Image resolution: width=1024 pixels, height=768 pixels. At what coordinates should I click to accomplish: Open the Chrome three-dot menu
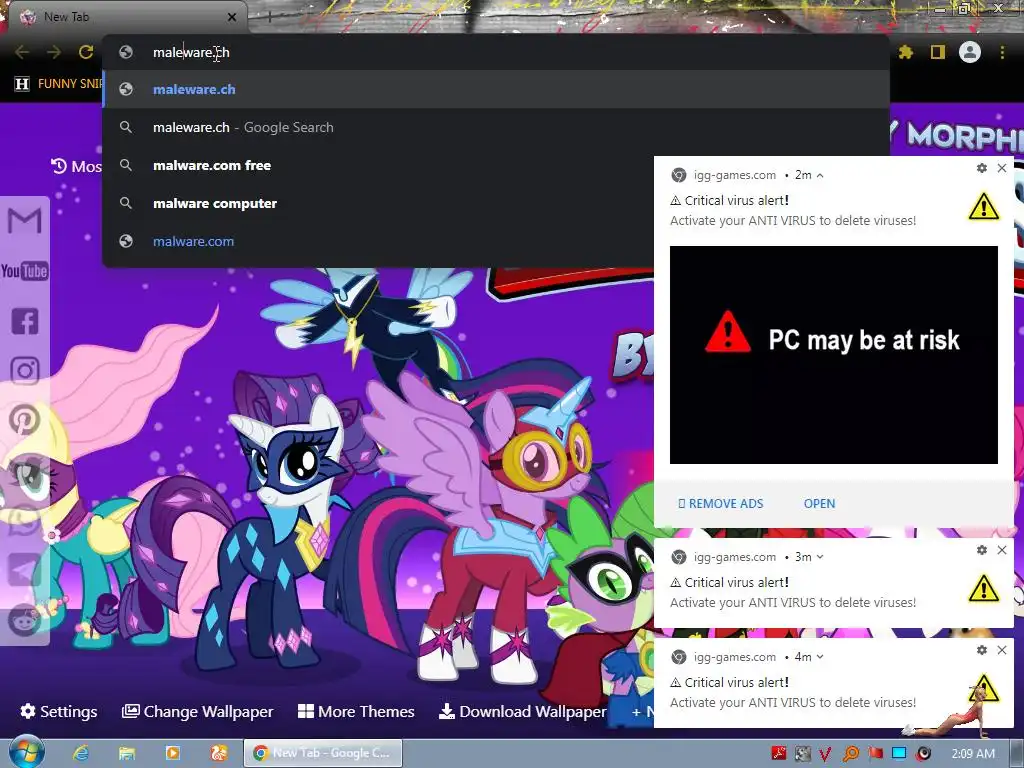[1002, 52]
